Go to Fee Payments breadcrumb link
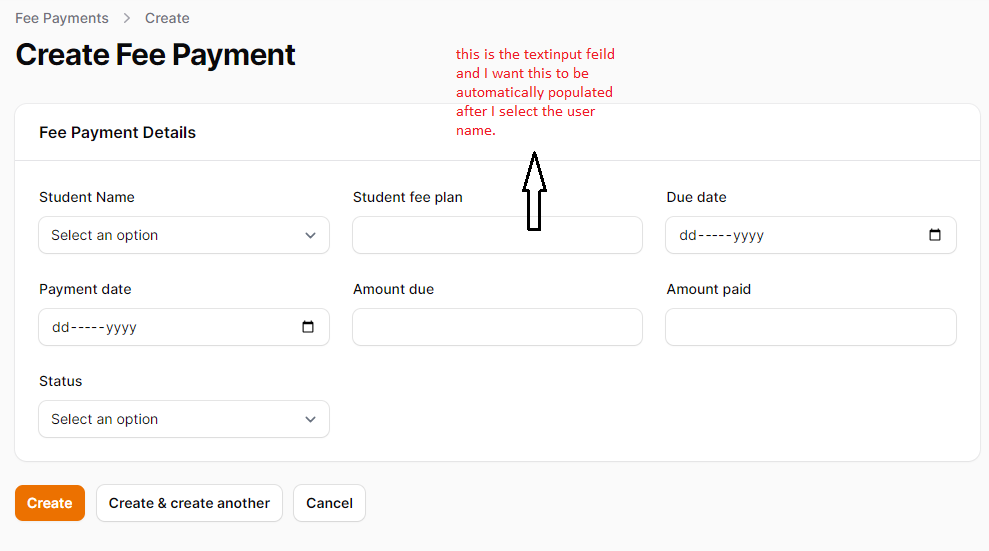 click(x=62, y=18)
